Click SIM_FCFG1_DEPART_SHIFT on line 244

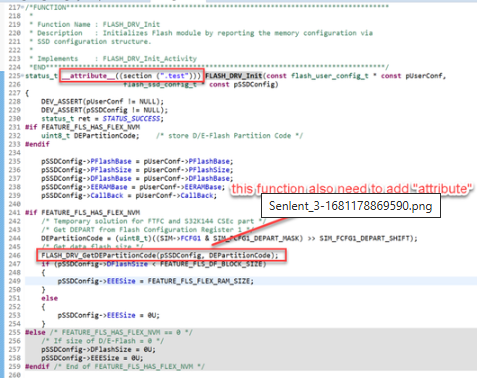pyautogui.click(x=364, y=238)
